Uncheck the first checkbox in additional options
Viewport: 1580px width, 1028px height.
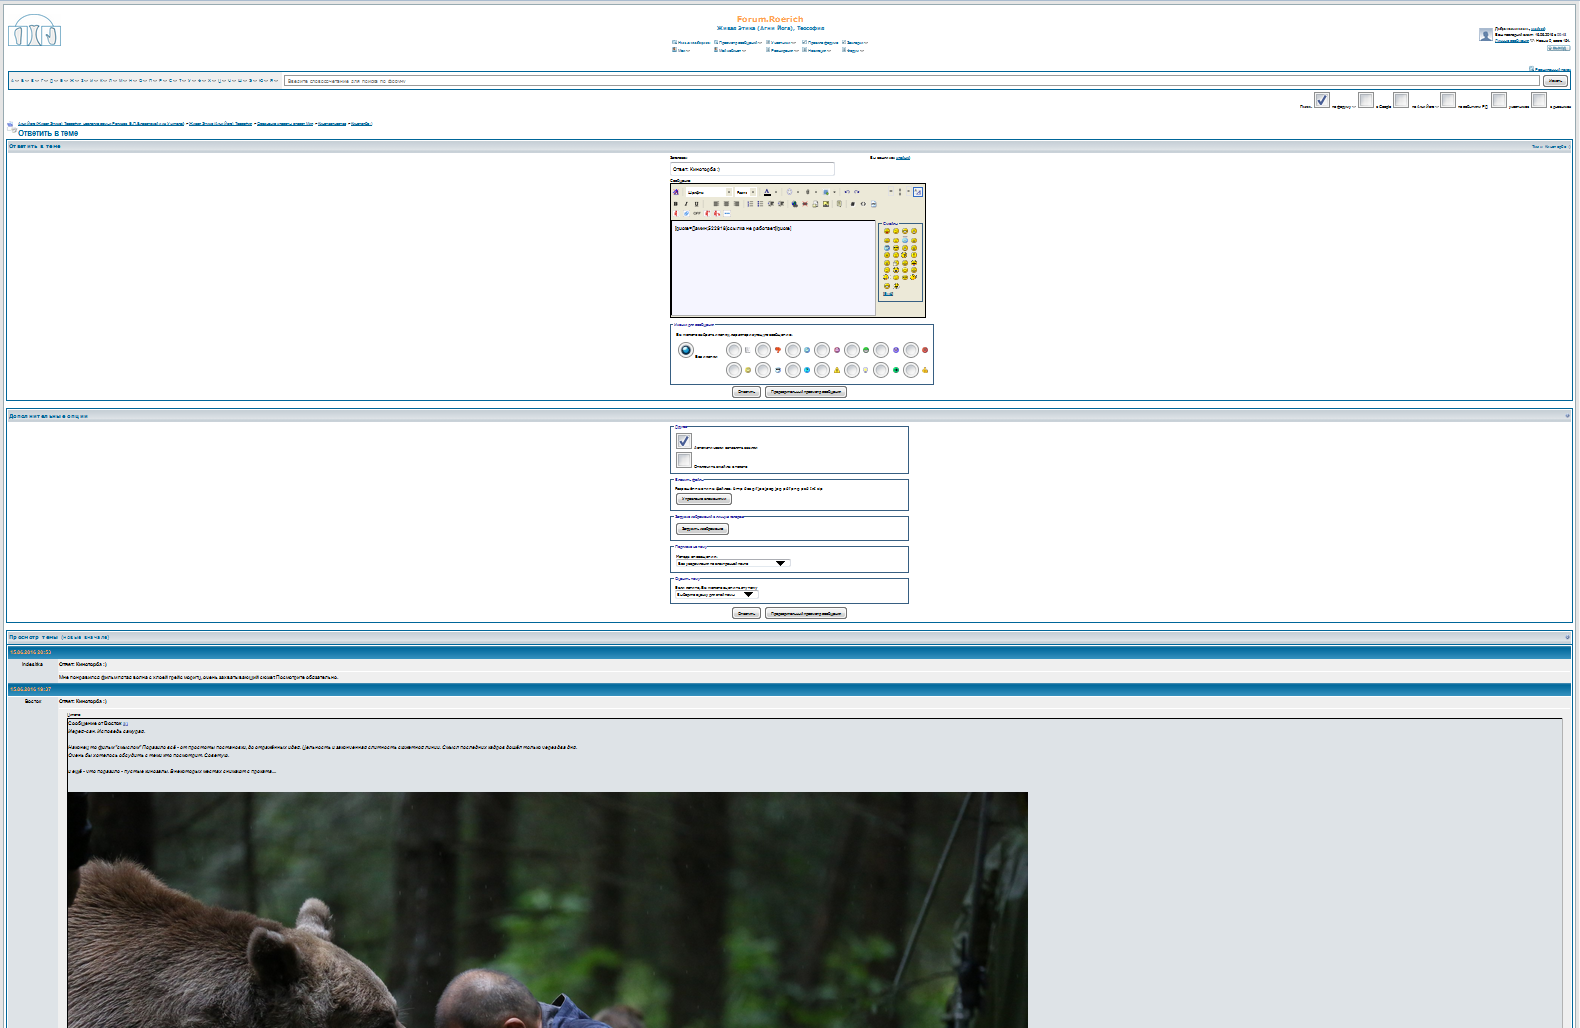pos(684,441)
